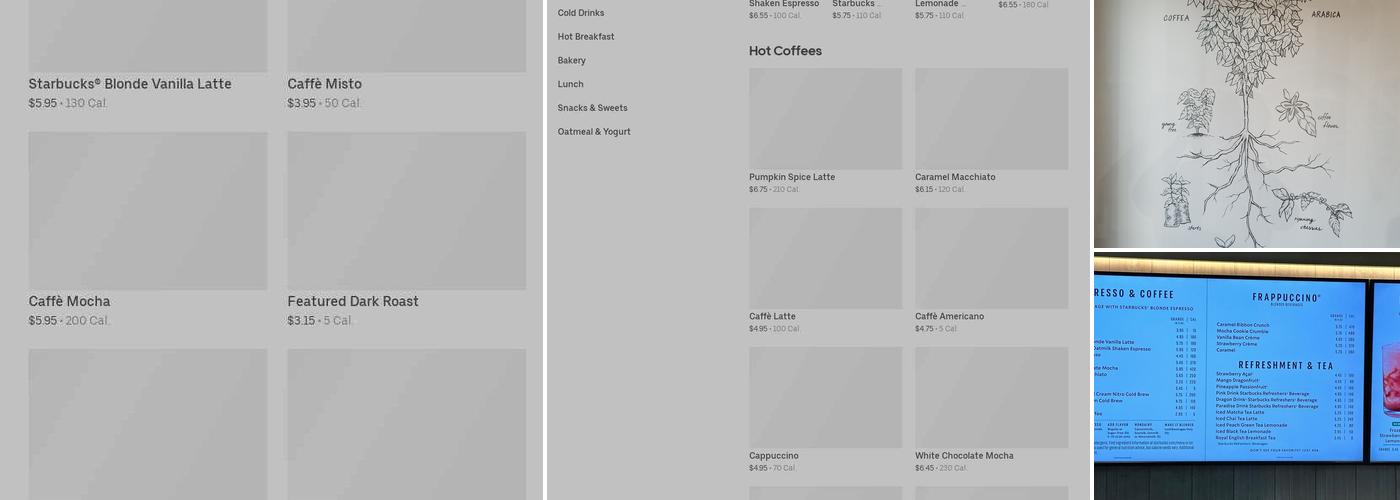Click the Caffè Americano image
This screenshot has width=1400, height=500.
[x=991, y=258]
